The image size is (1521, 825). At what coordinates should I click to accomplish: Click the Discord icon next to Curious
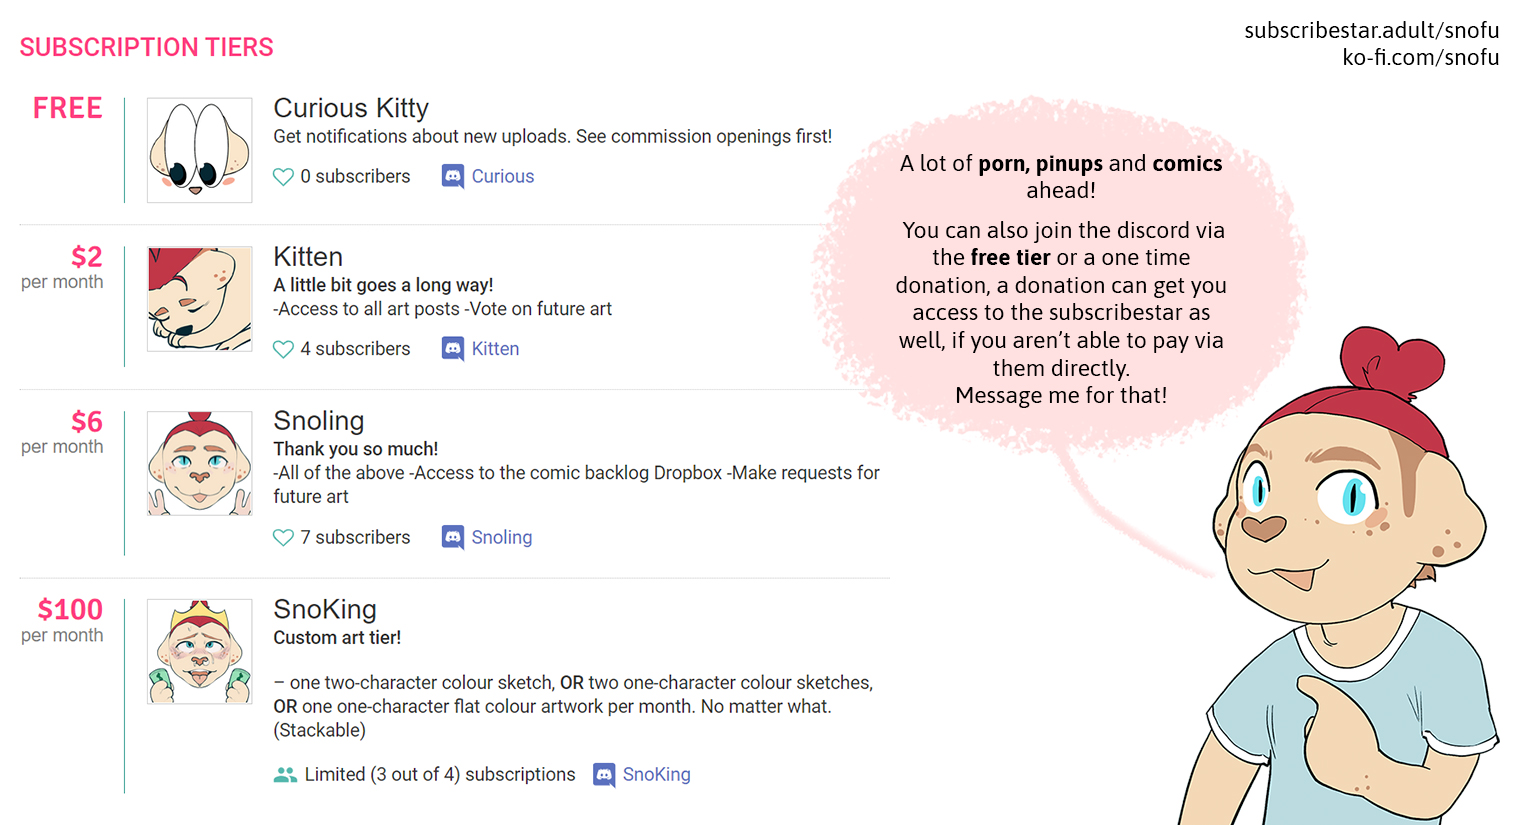(x=453, y=177)
